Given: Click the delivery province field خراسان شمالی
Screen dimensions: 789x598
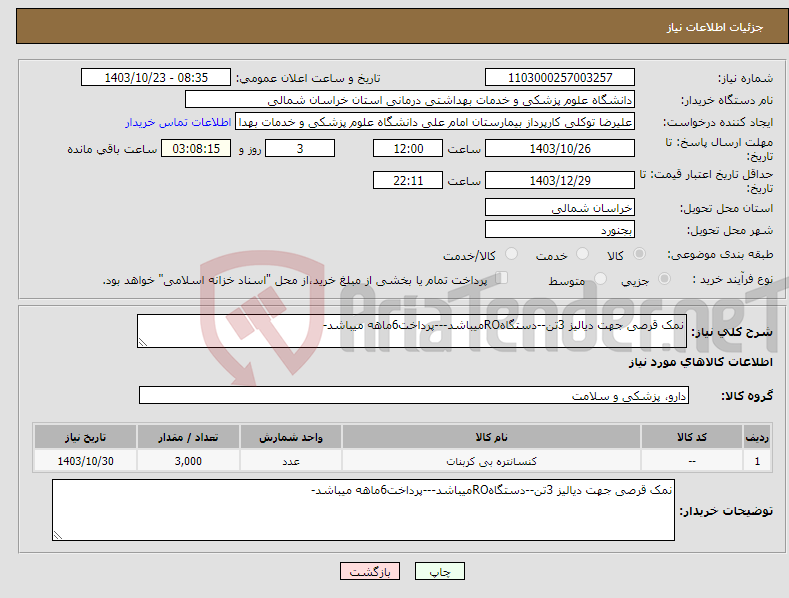Looking at the screenshot, I should pyautogui.click(x=560, y=207).
